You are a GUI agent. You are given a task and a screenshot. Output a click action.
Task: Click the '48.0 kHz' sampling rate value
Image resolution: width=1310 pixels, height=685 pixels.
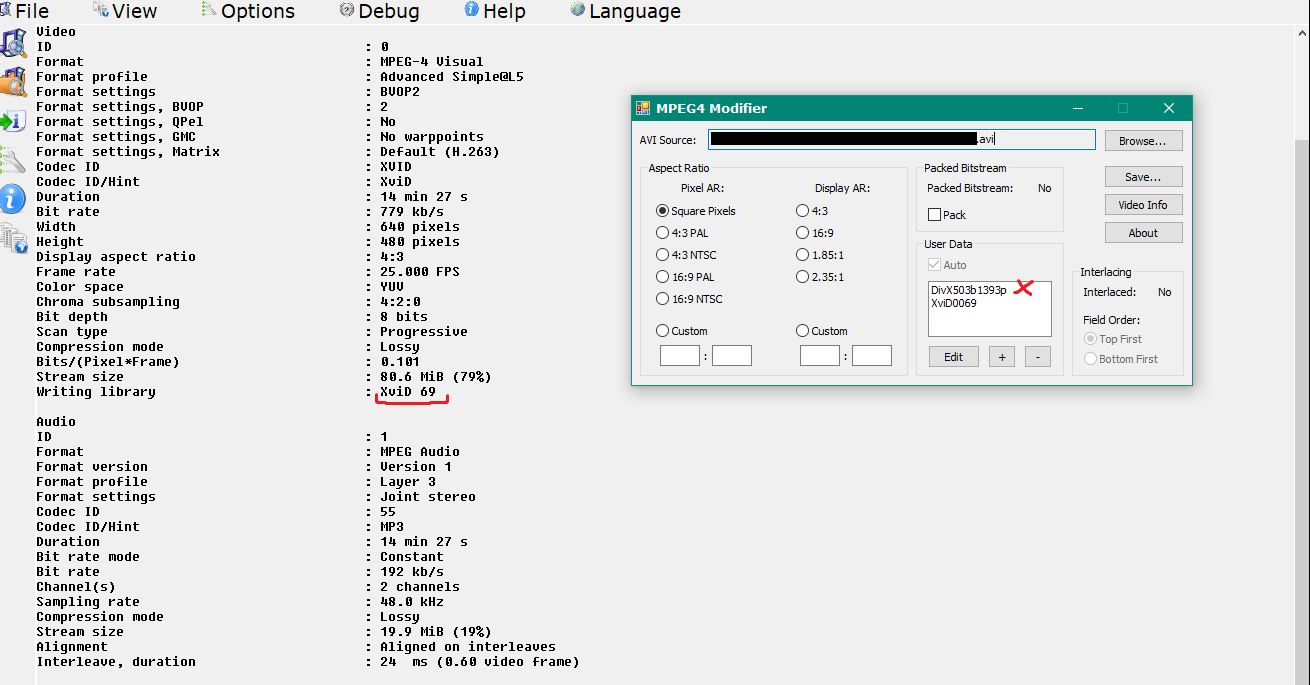[x=412, y=602]
